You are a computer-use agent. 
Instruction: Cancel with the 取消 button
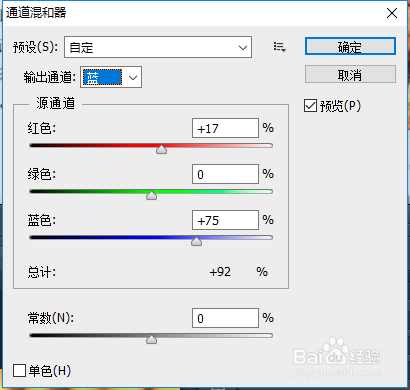click(x=350, y=75)
